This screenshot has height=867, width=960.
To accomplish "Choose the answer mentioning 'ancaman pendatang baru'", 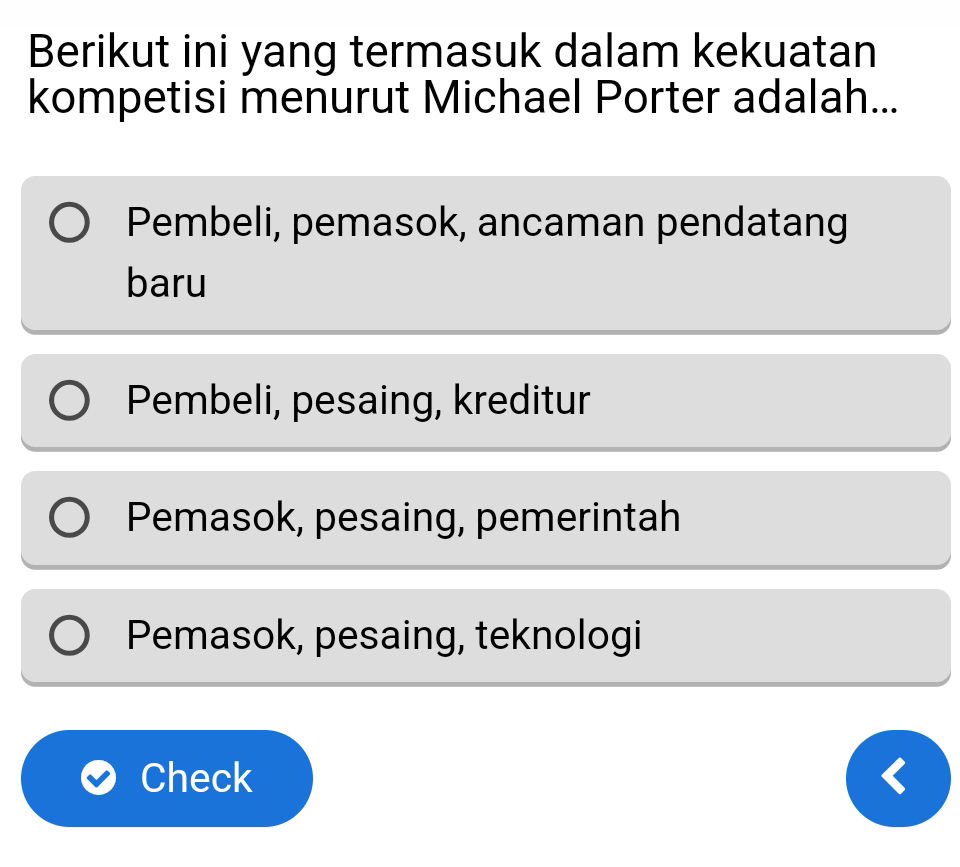I will 486,252.
